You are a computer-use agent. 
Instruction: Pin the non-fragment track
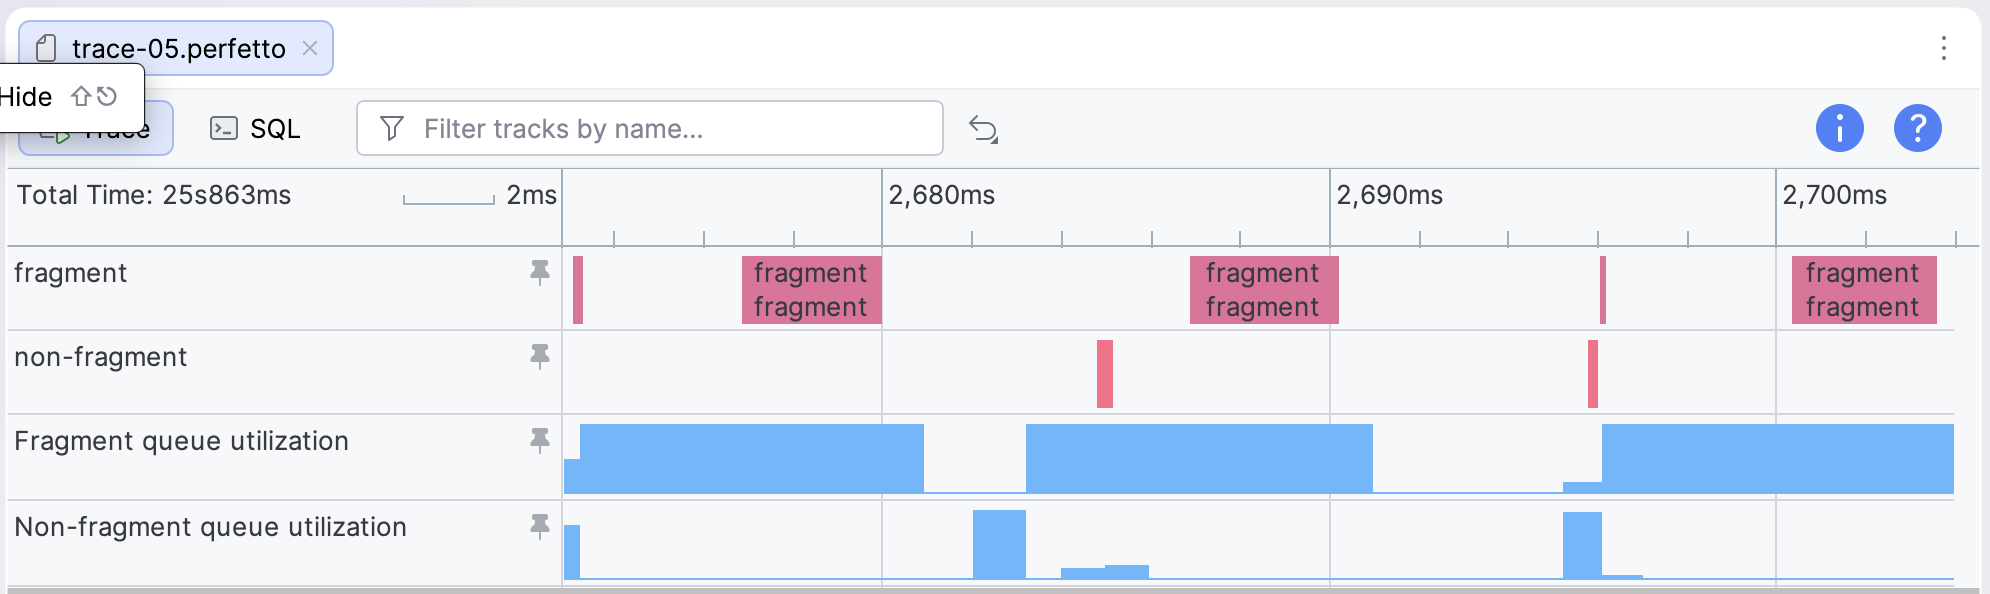point(540,357)
